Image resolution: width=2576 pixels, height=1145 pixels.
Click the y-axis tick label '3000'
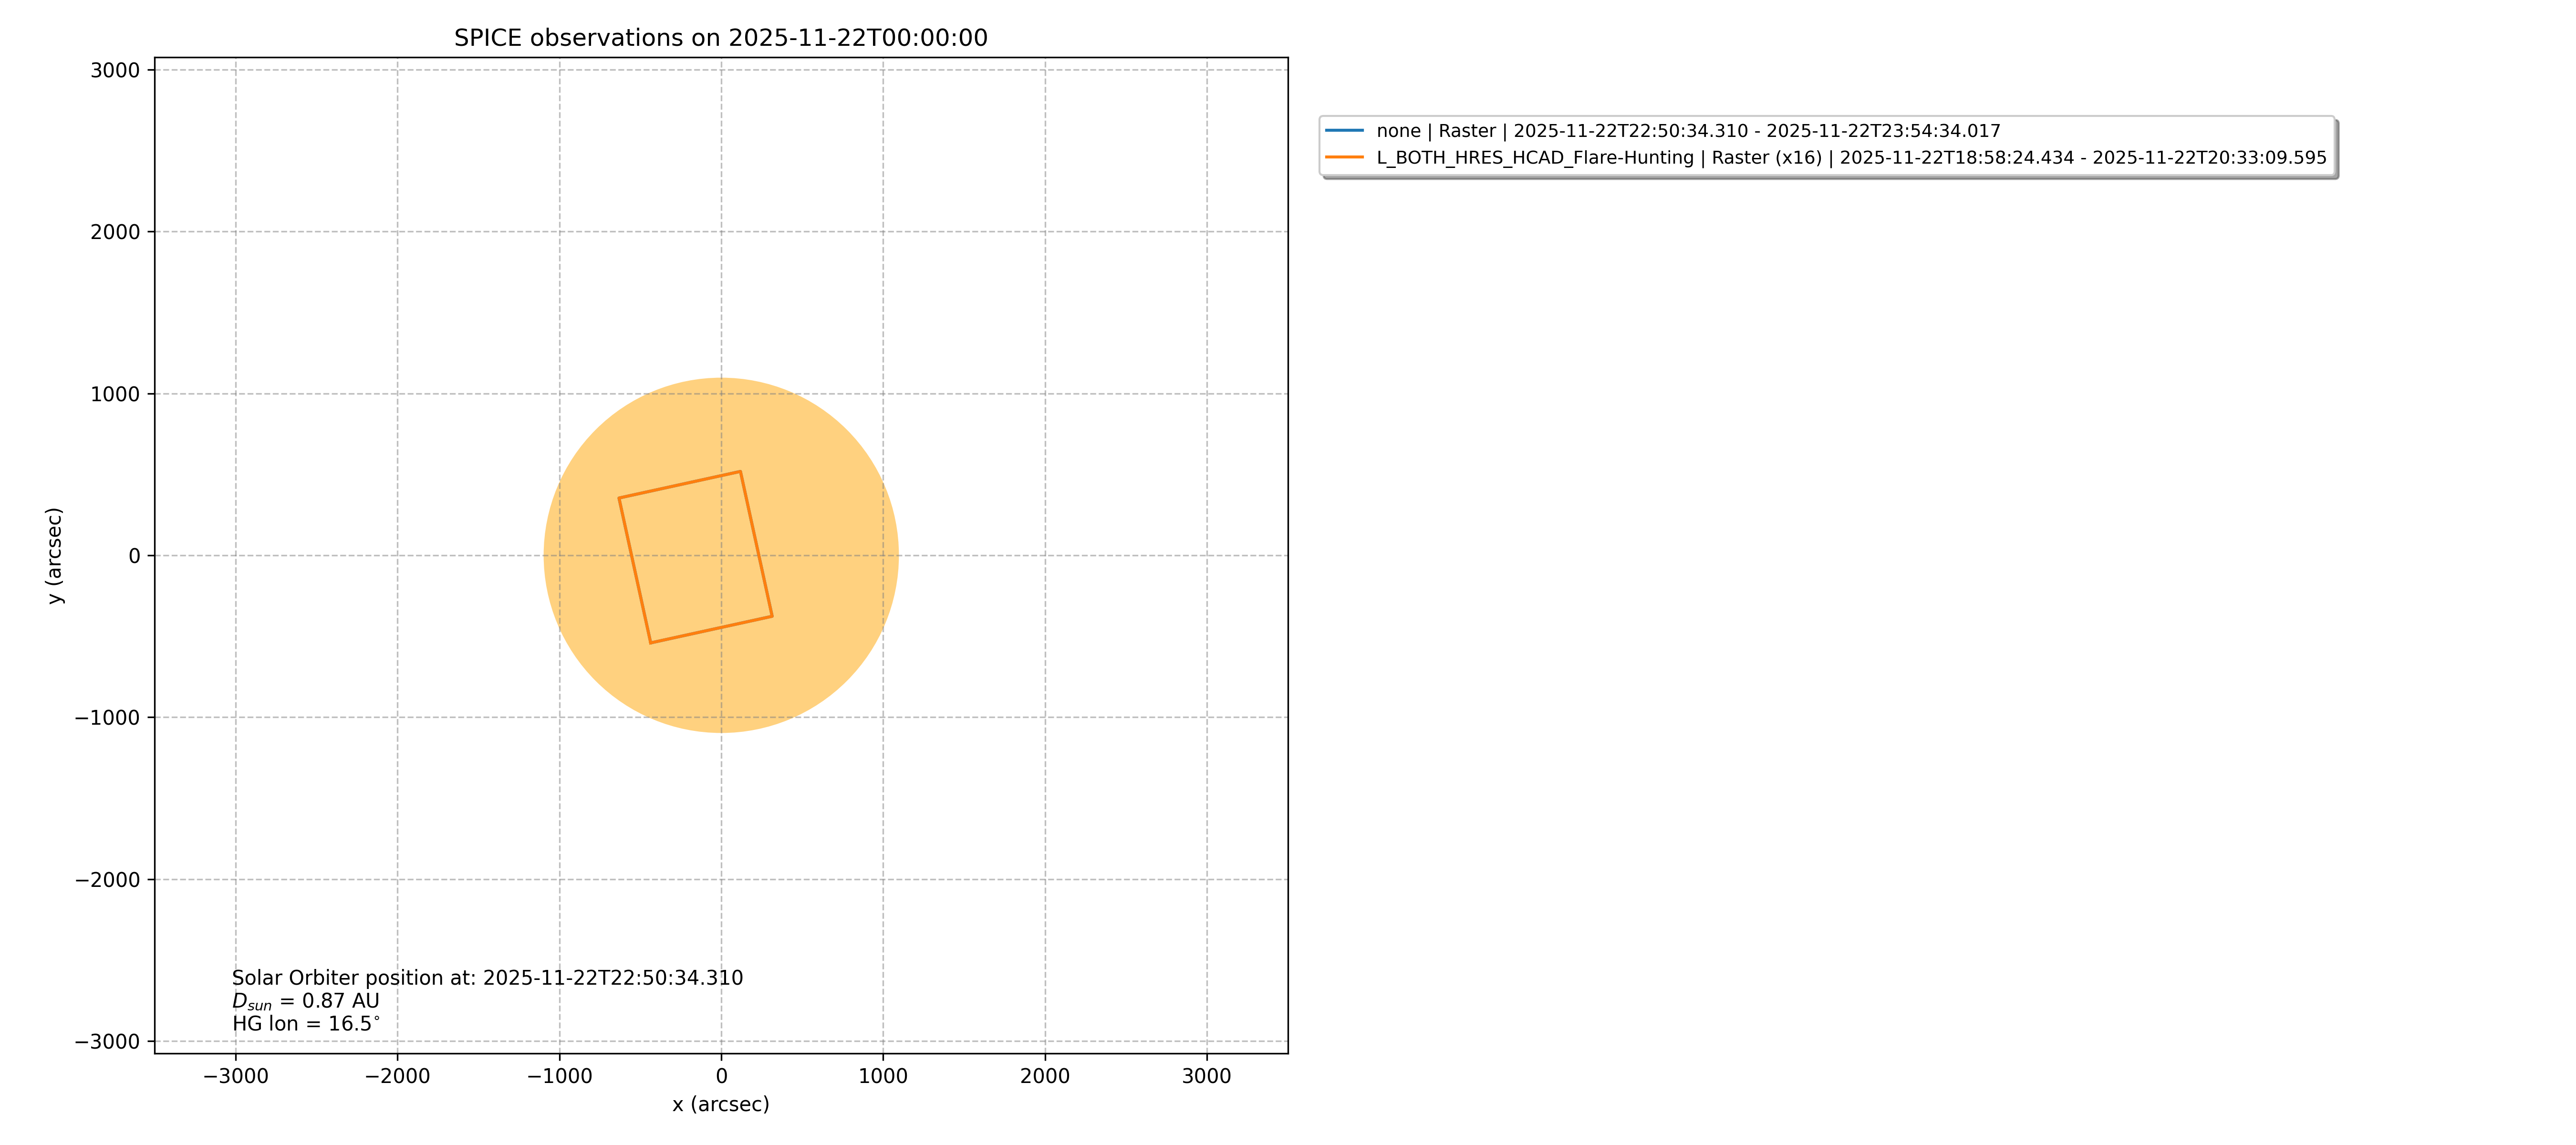[115, 70]
